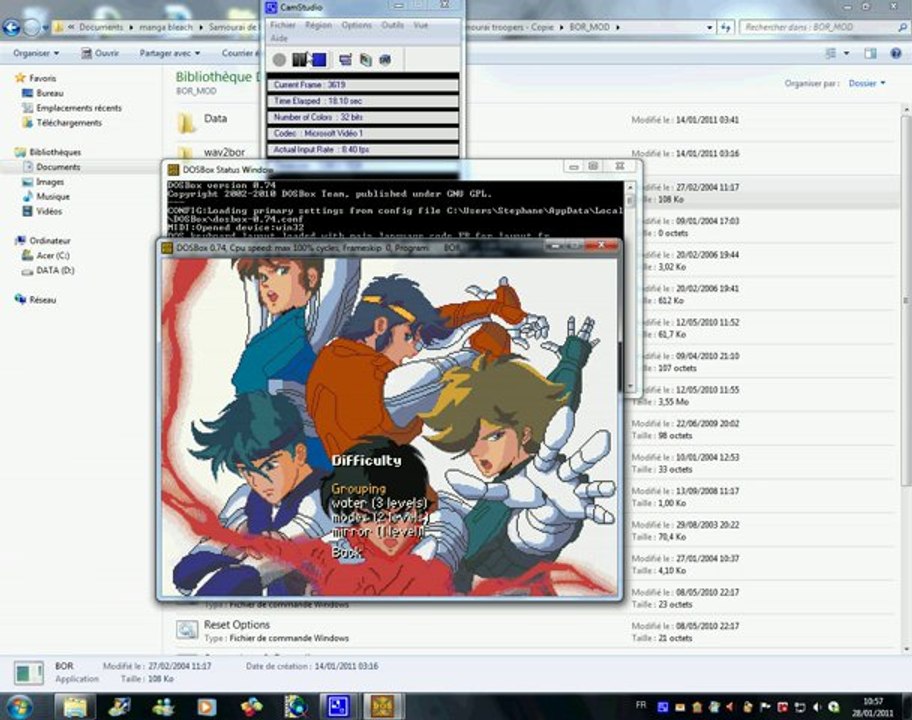This screenshot has width=912, height=720.
Task: Click the third CamStudio options icon
Action: pos(385,59)
